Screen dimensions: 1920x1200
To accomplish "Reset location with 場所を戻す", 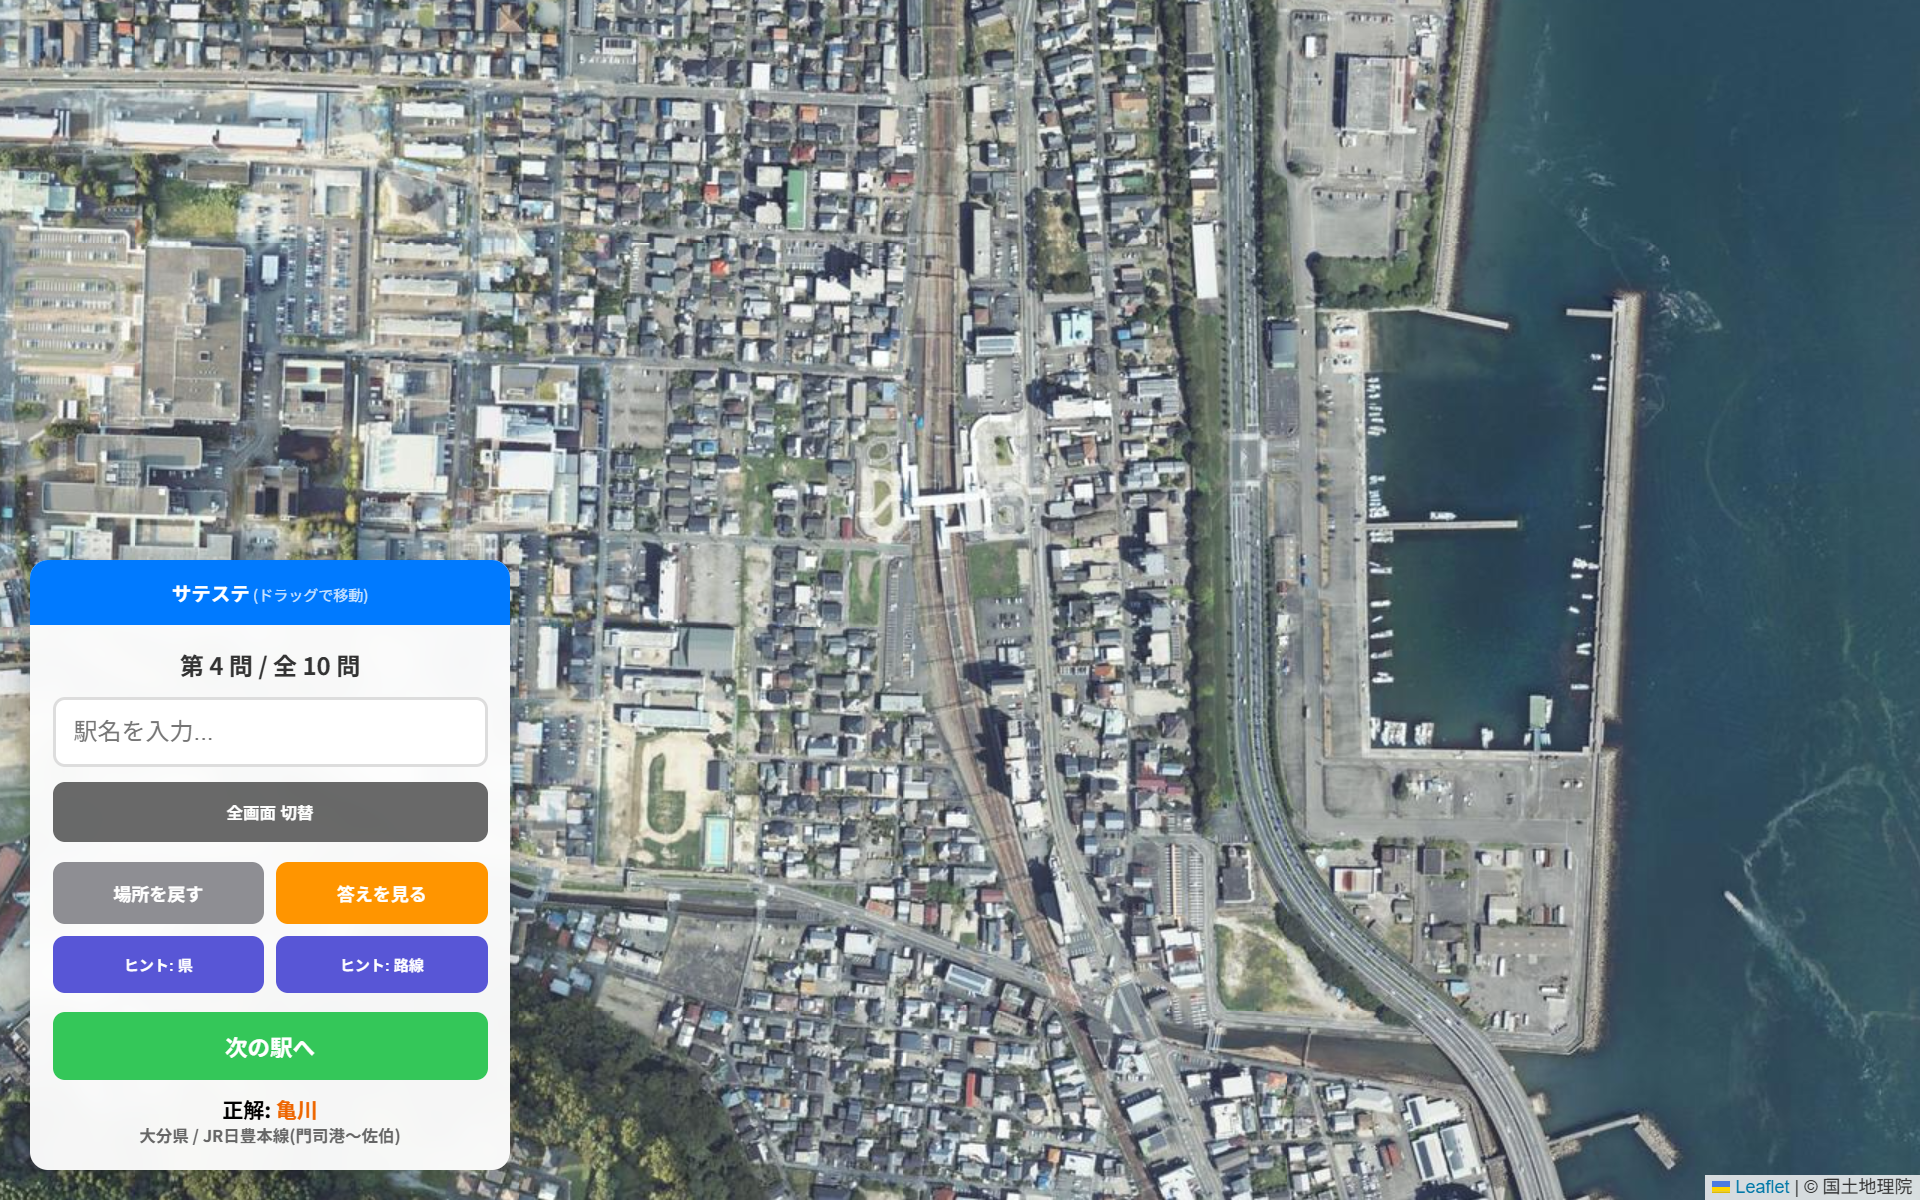I will pos(158,893).
